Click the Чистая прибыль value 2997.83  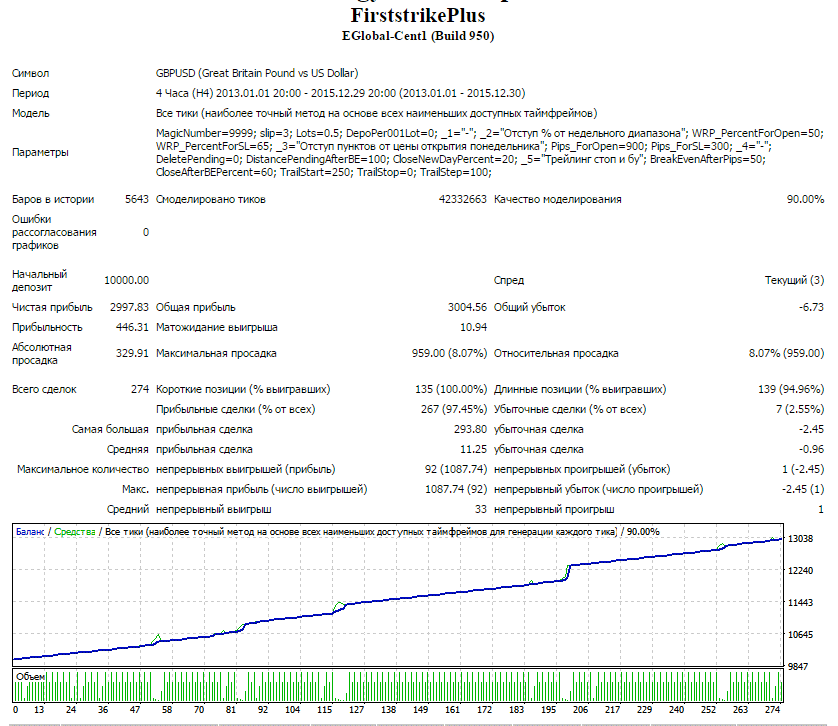point(129,307)
